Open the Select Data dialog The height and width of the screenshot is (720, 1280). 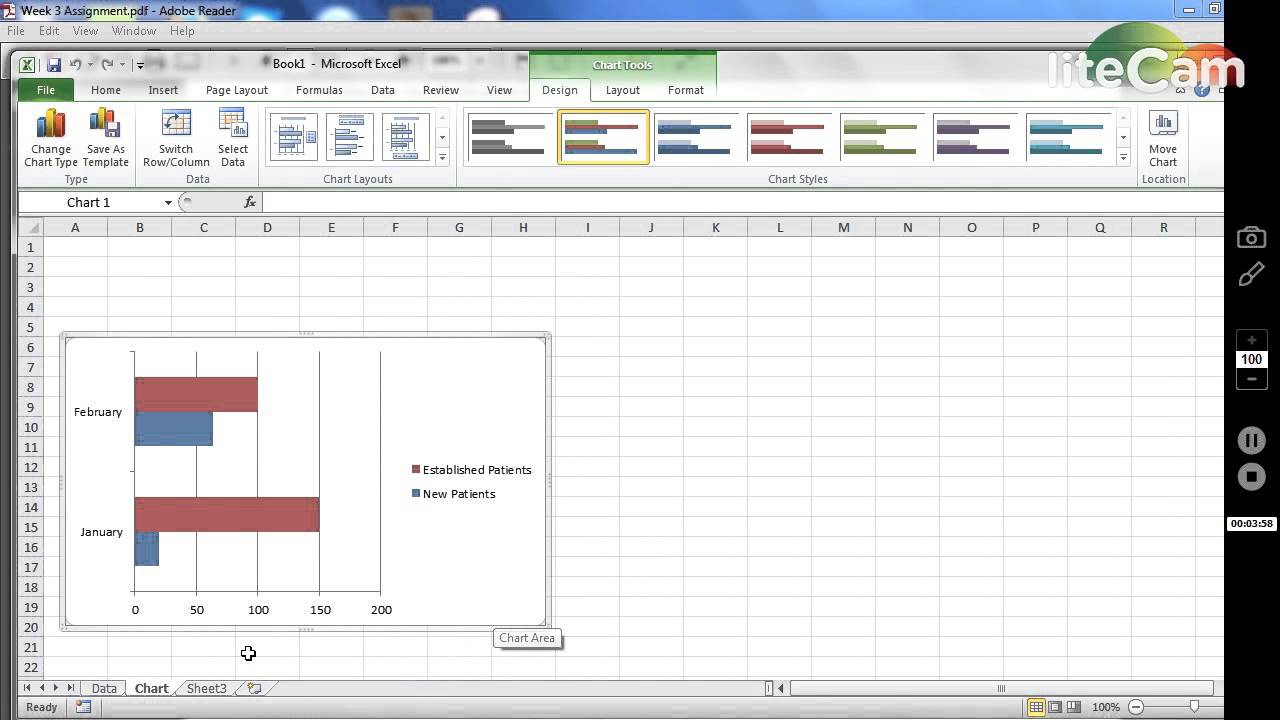coord(233,138)
